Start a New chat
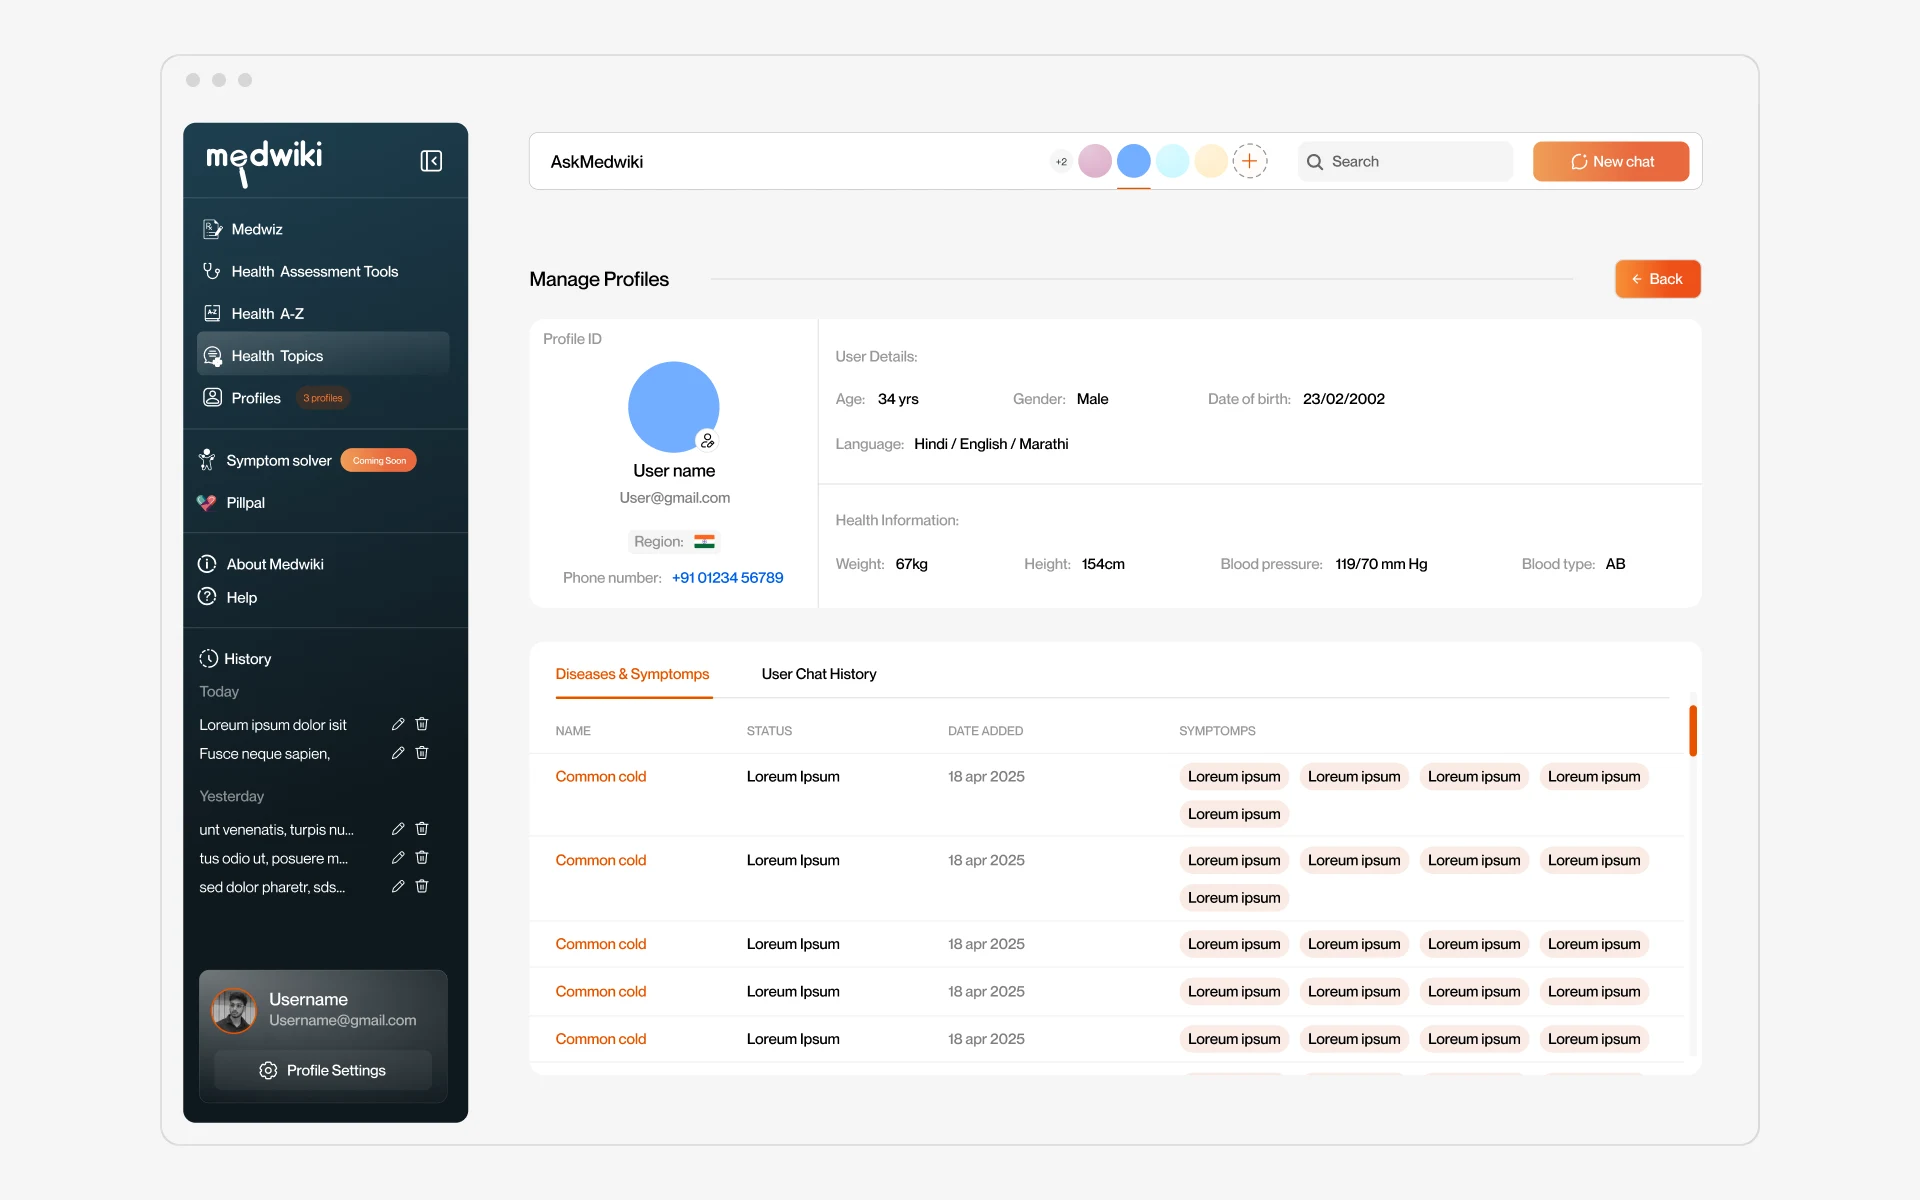Viewport: 1920px width, 1200px height. click(1611, 161)
